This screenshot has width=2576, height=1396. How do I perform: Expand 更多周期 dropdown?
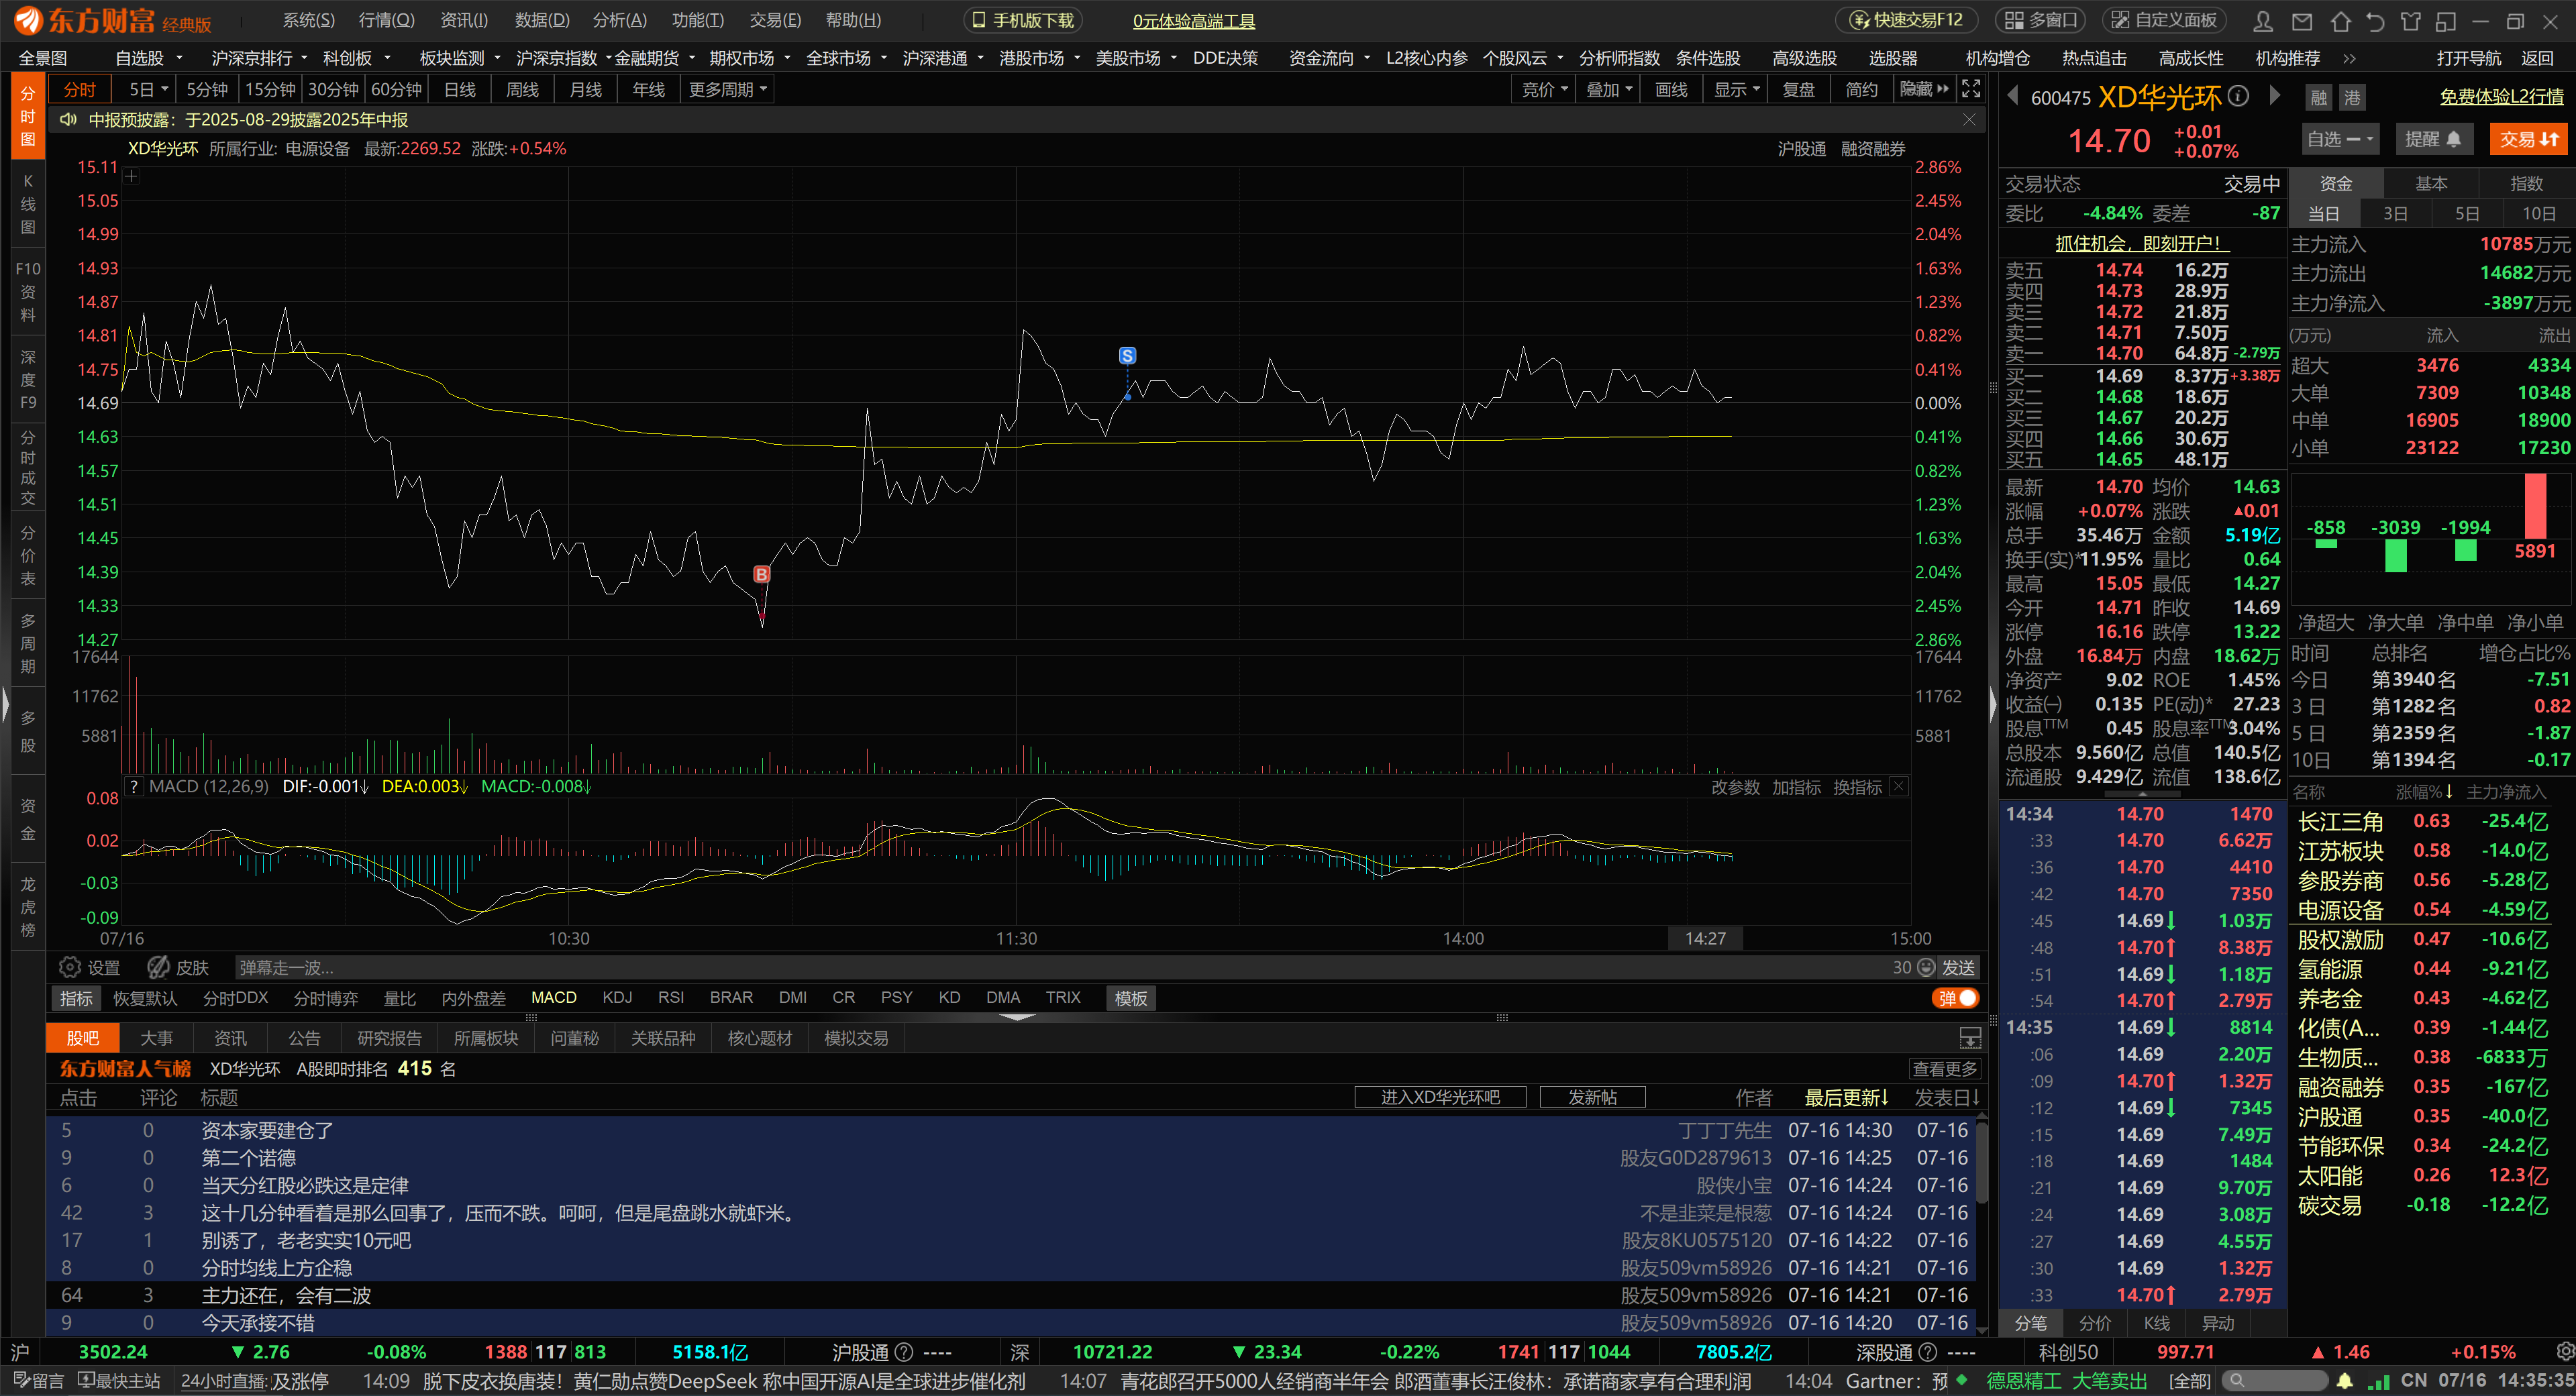tap(728, 90)
